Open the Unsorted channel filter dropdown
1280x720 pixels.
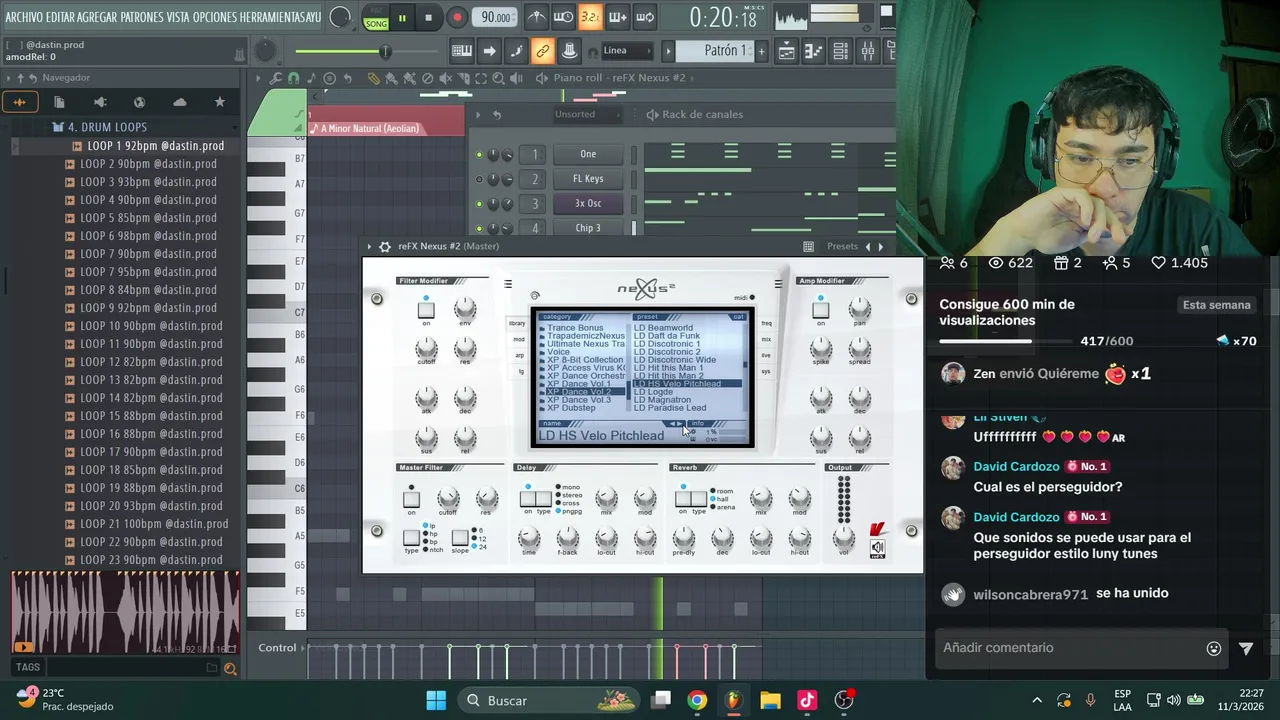point(589,114)
